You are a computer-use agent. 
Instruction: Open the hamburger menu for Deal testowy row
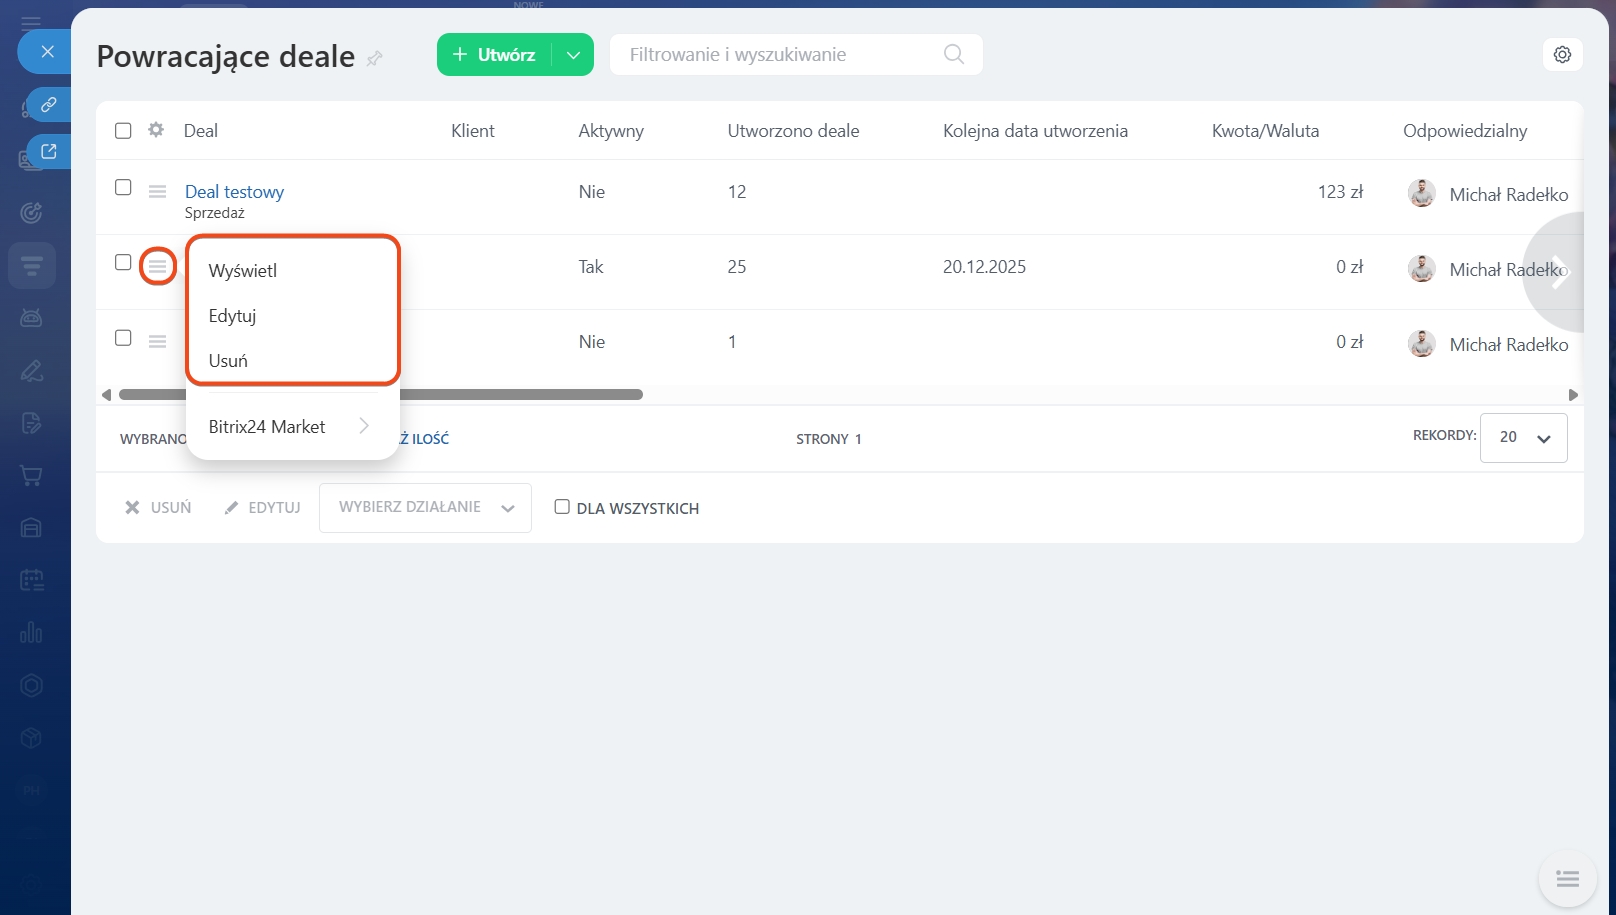click(x=157, y=191)
